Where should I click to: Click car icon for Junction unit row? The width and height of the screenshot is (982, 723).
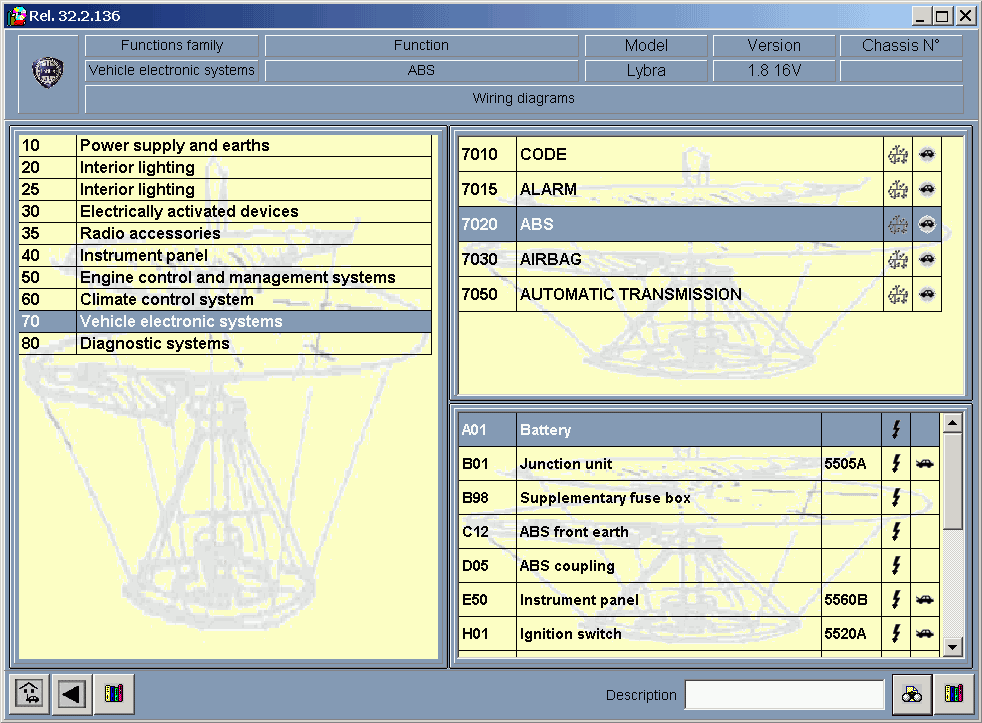coord(925,464)
